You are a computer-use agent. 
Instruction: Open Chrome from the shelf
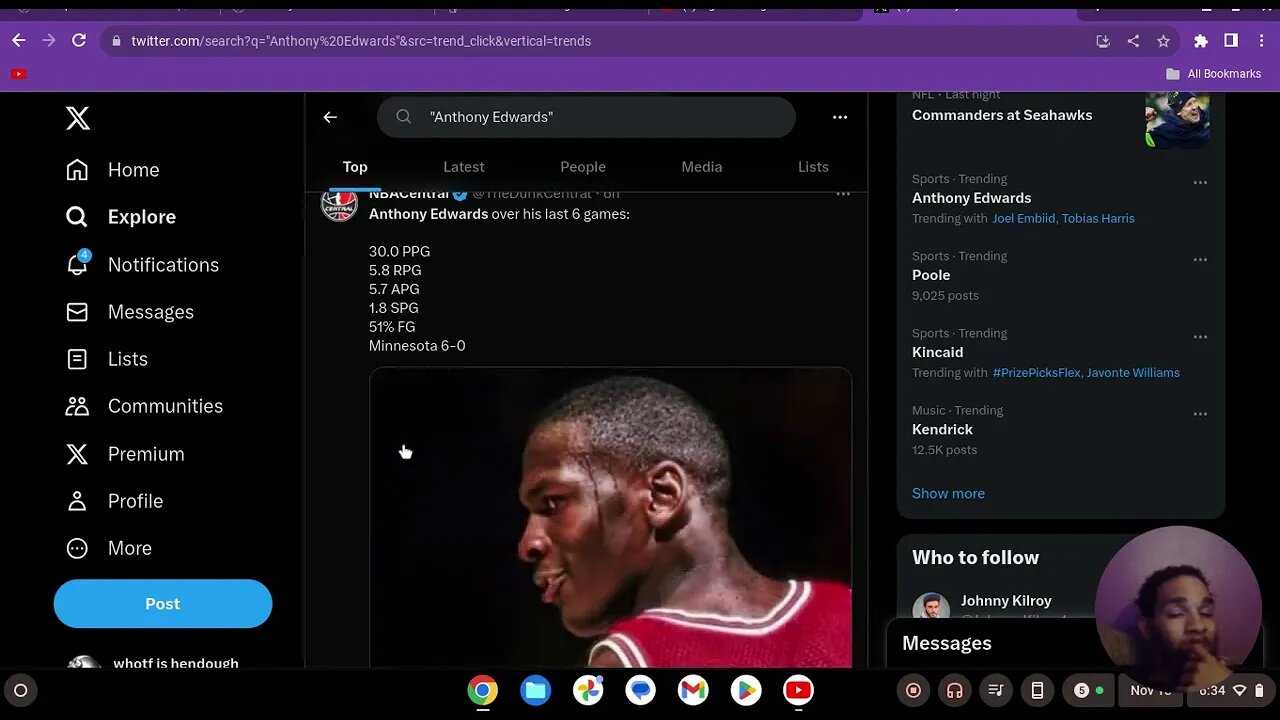click(482, 690)
